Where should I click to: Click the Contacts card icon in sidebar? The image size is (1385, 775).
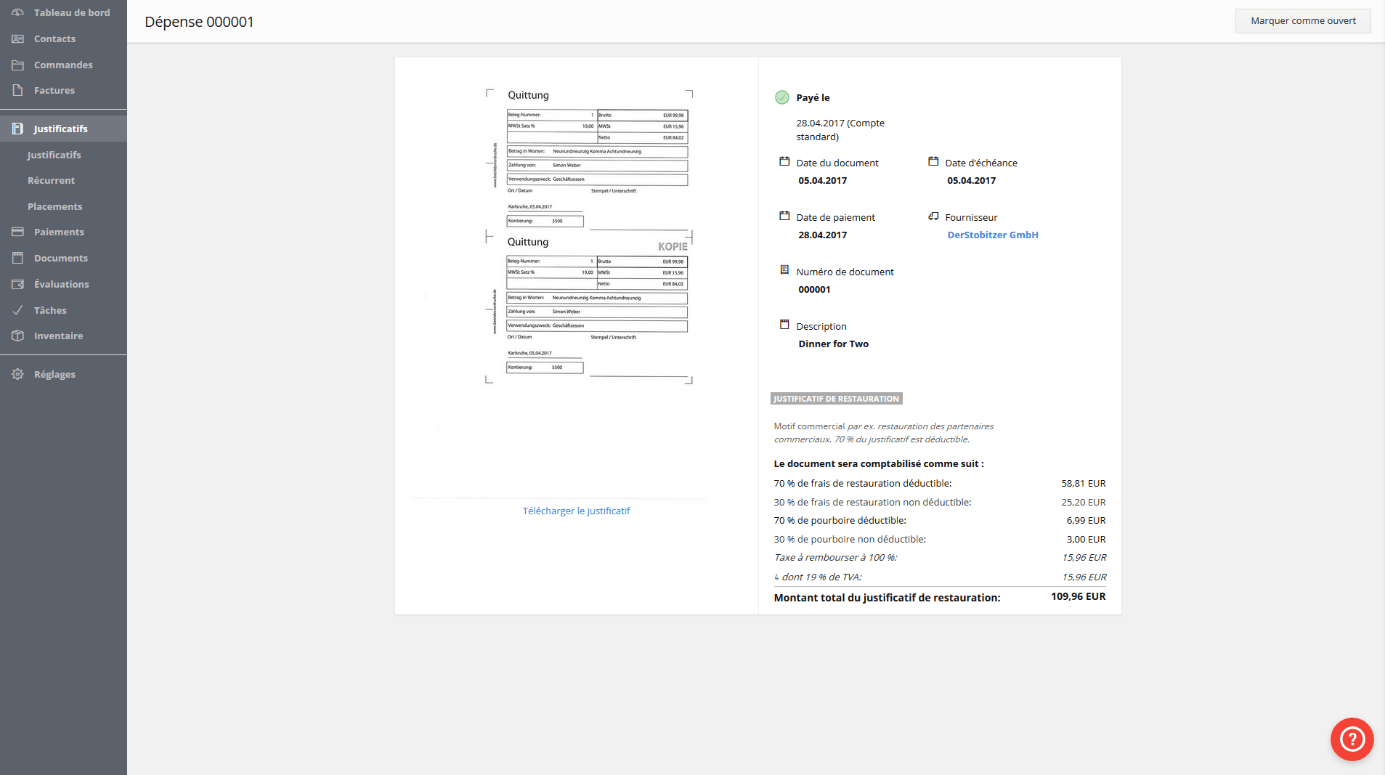pos(17,39)
